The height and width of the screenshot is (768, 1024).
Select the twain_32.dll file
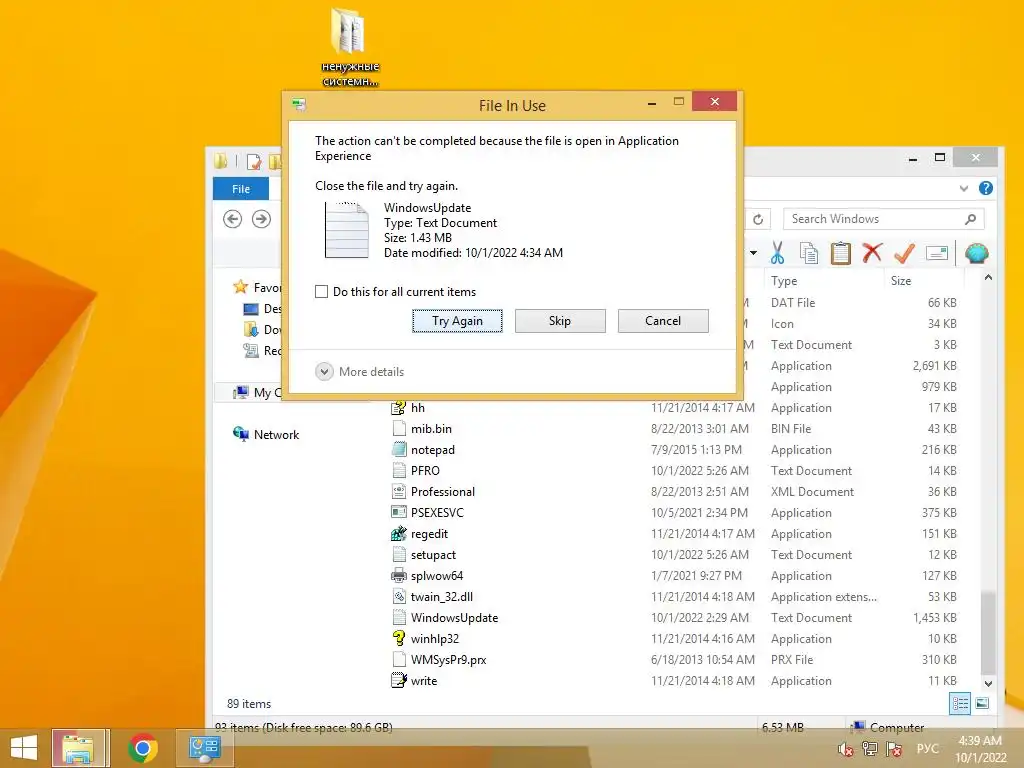[x=673, y=596]
